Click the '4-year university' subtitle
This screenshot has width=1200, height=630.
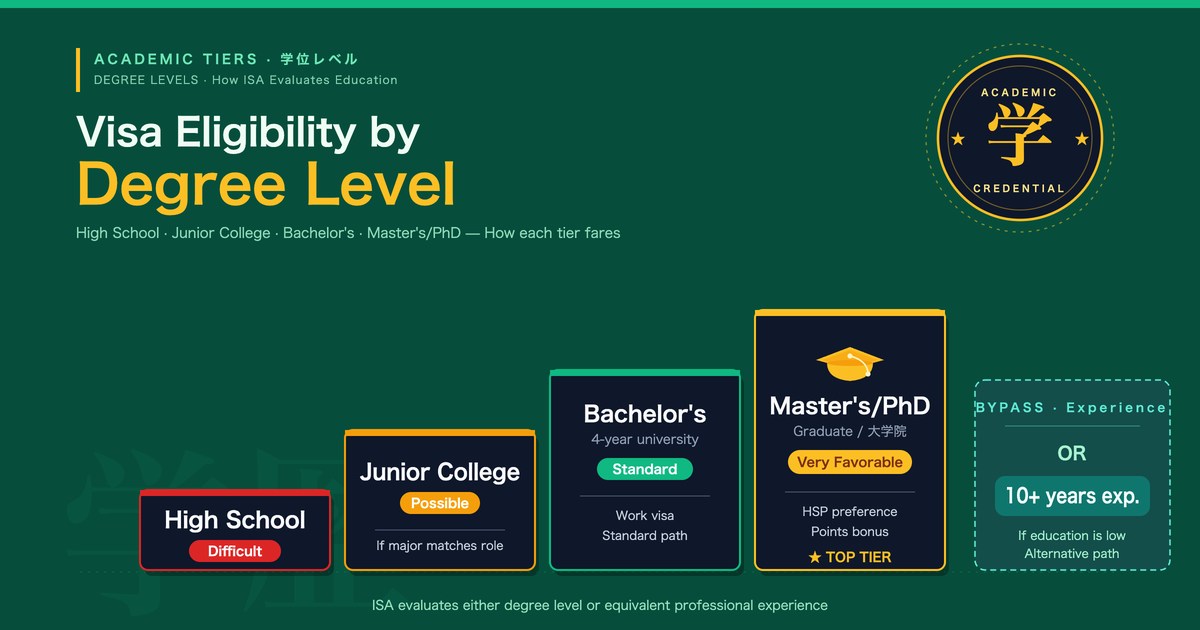pyautogui.click(x=645, y=439)
